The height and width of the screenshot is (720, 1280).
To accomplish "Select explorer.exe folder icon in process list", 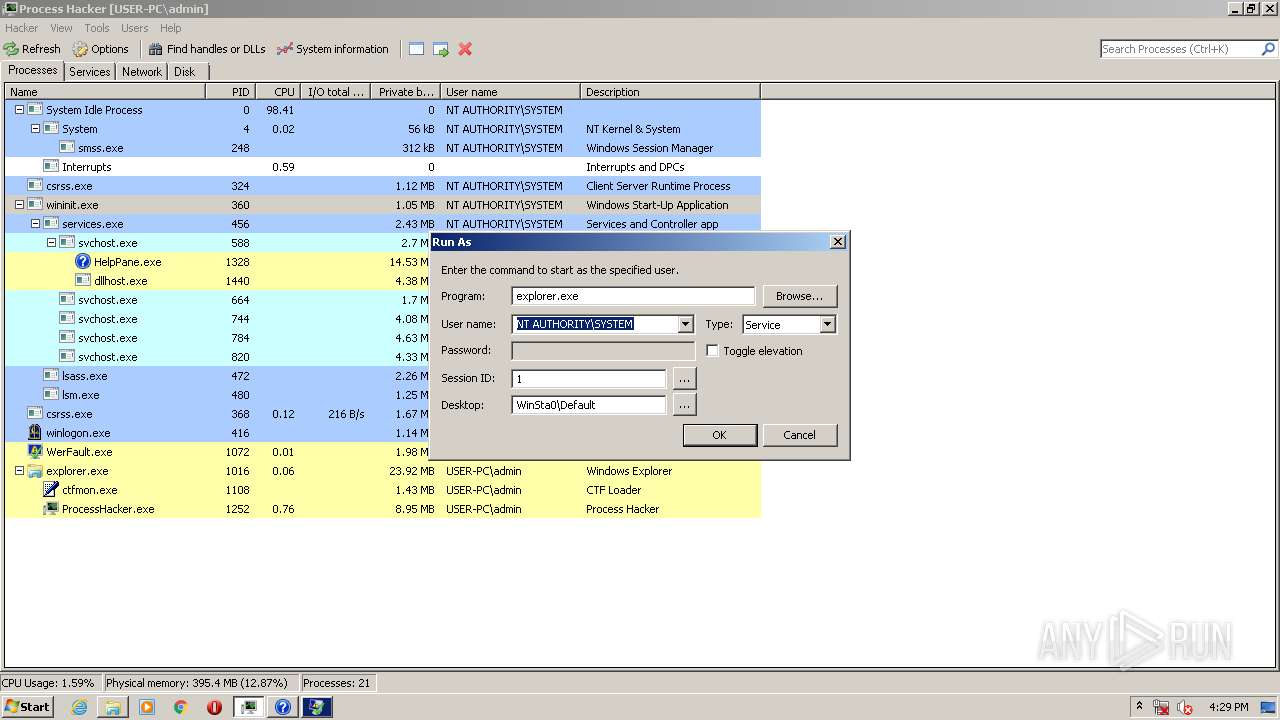I will coord(35,471).
